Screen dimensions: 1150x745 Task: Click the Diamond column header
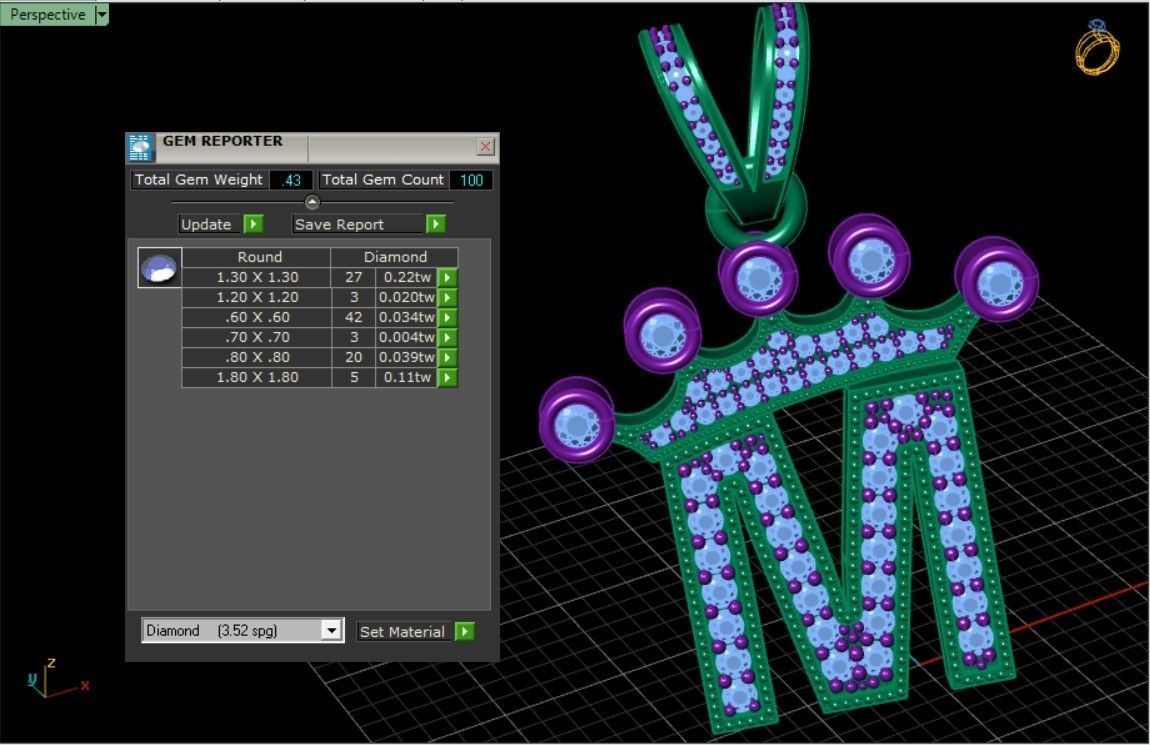click(x=395, y=257)
